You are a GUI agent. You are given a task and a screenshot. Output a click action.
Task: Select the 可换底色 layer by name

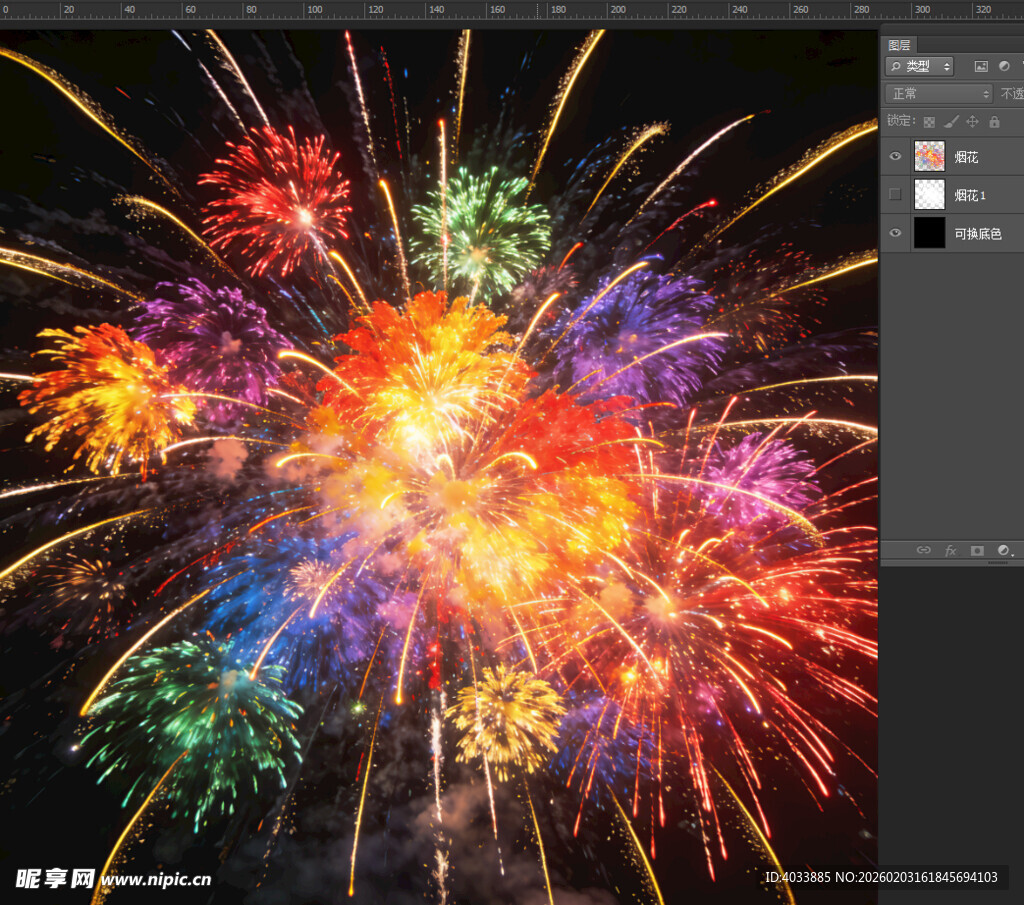click(x=977, y=233)
